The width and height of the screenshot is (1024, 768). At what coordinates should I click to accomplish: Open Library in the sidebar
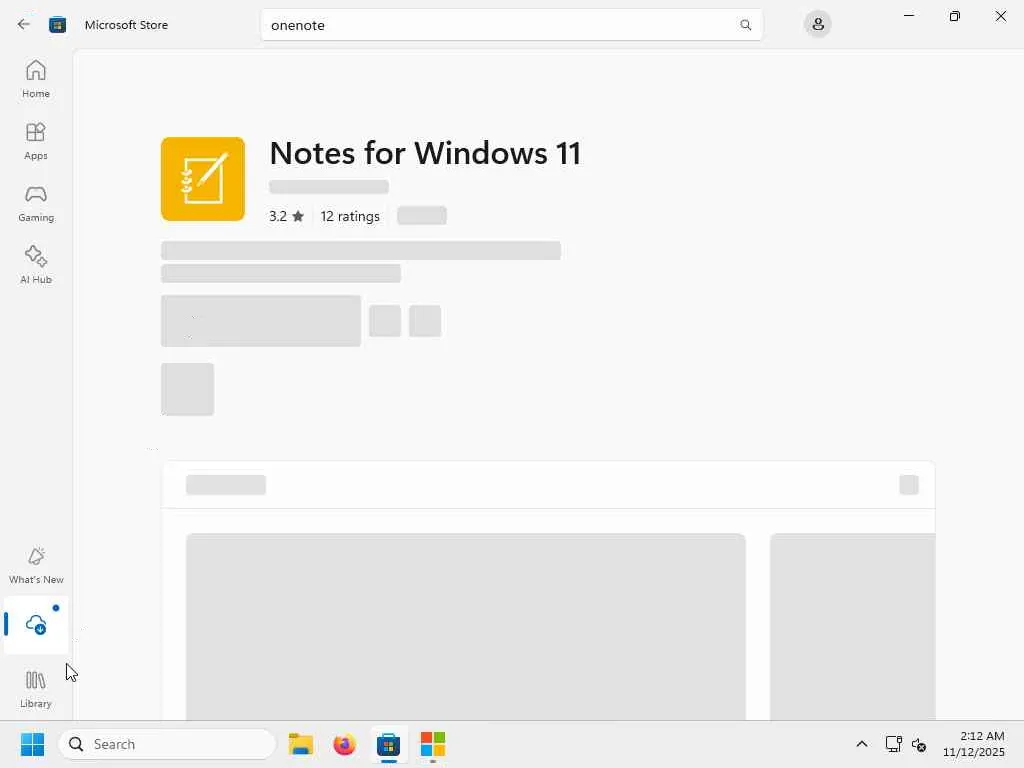tap(36, 690)
